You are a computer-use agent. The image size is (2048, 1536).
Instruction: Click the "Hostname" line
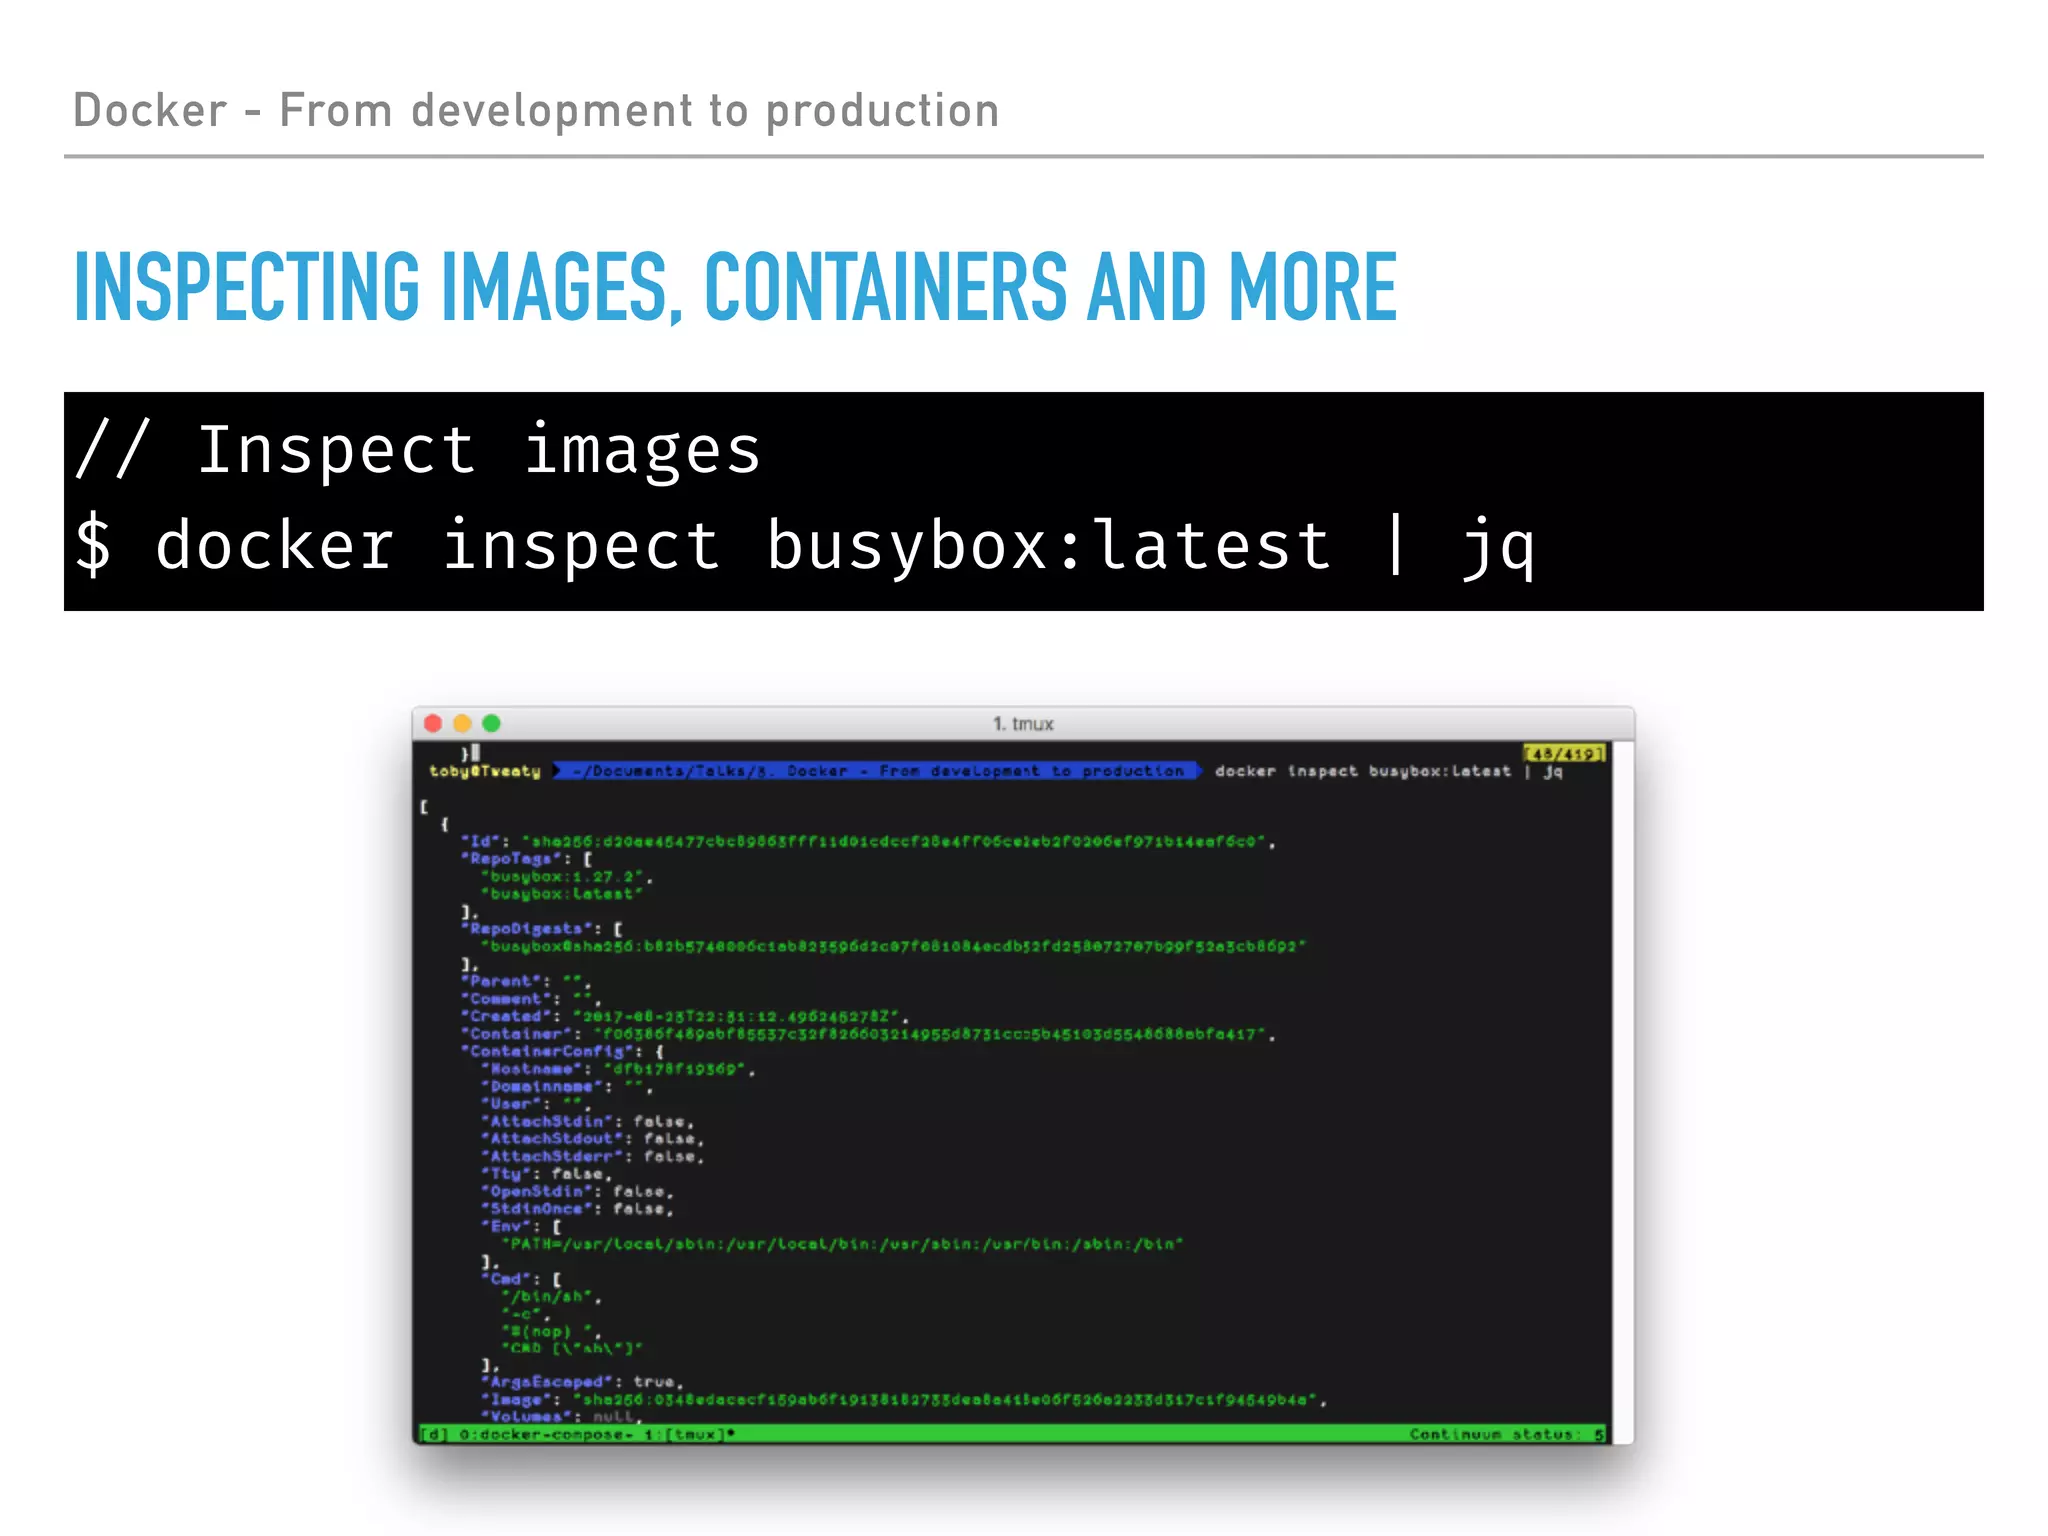click(x=618, y=1069)
